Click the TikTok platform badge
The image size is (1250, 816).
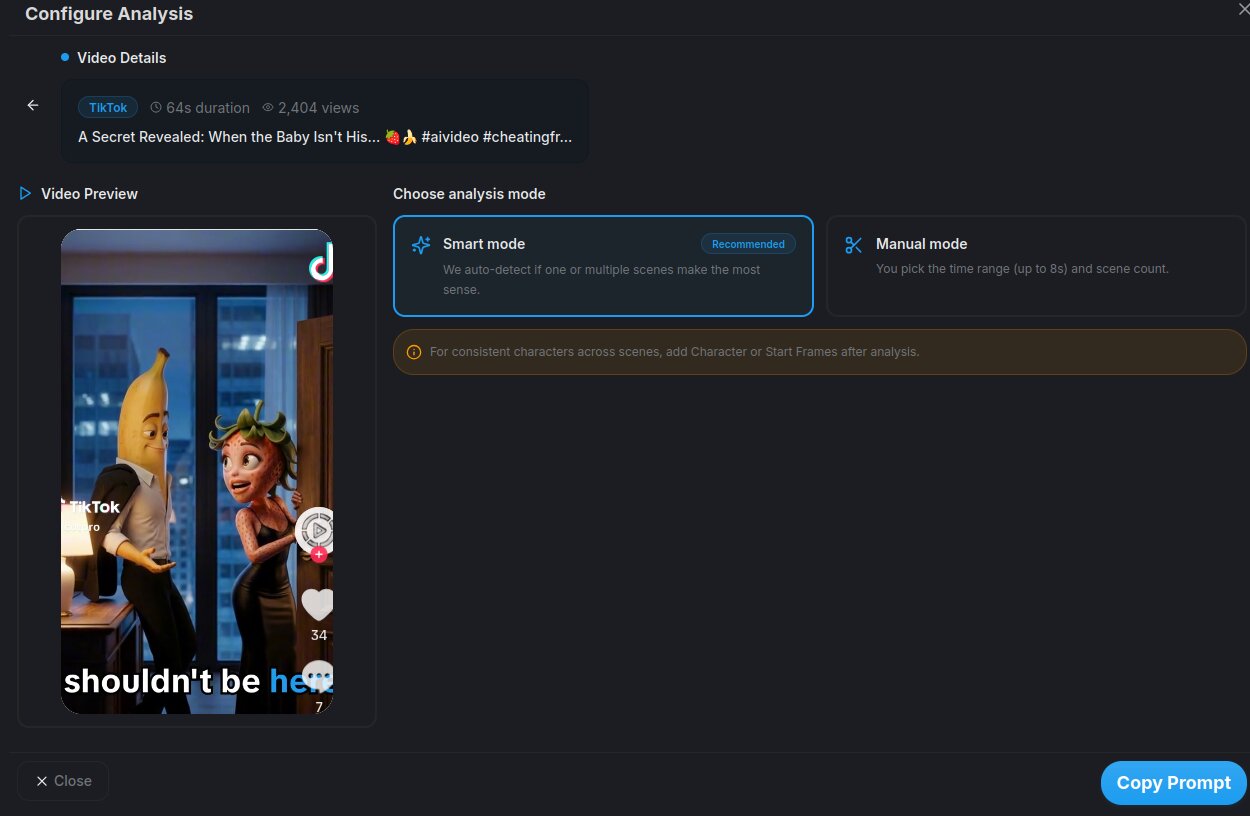coord(108,107)
